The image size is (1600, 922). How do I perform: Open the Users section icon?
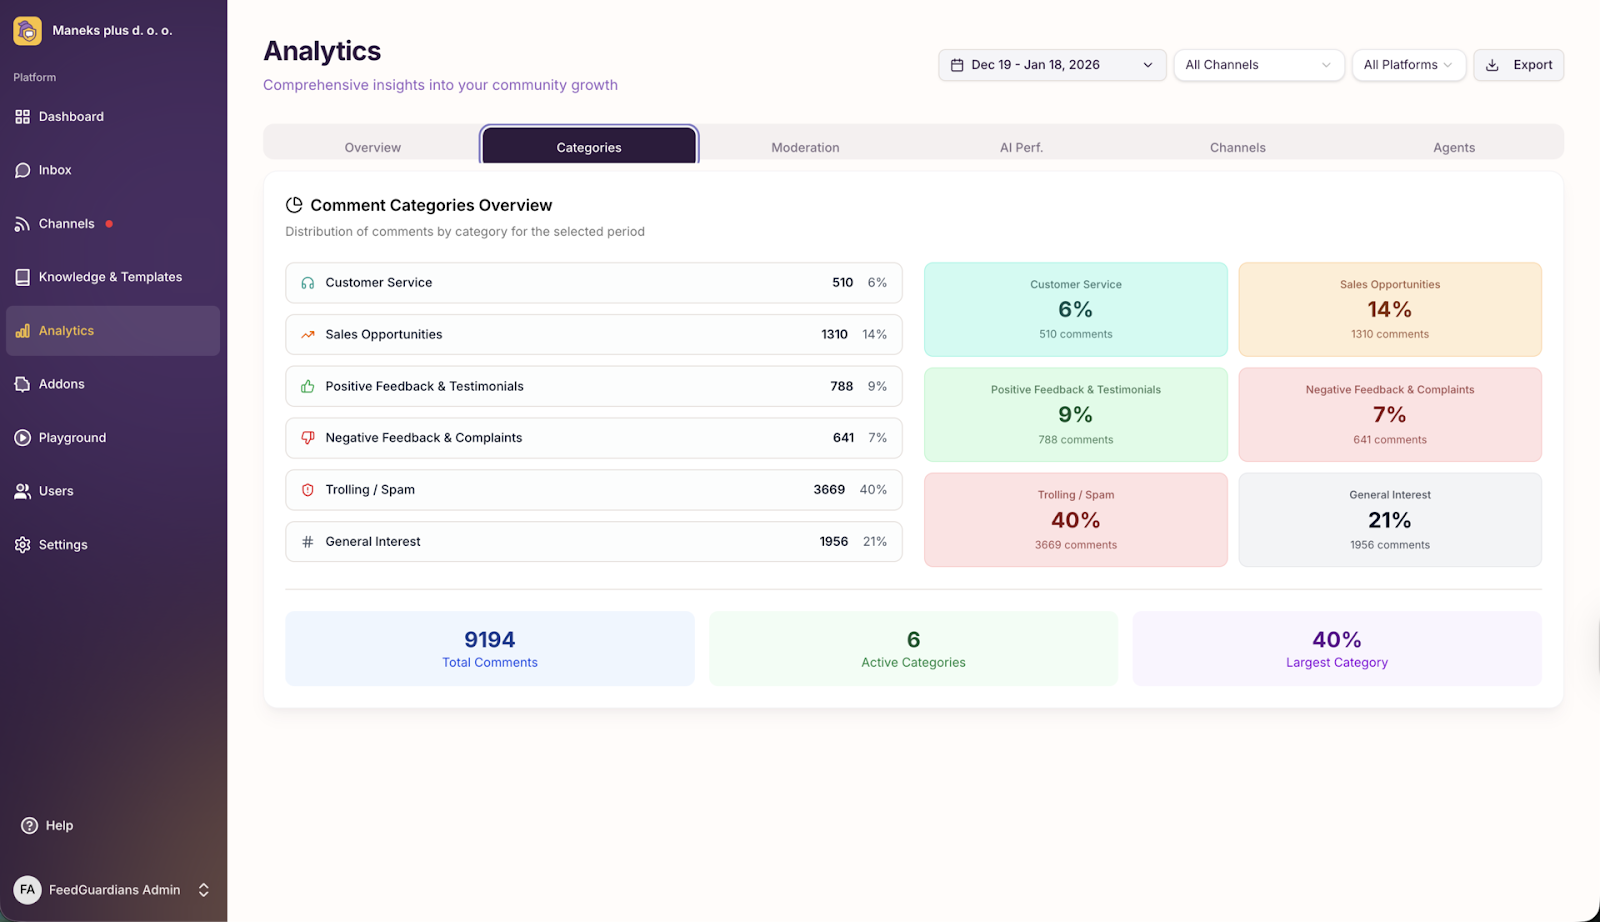click(22, 490)
